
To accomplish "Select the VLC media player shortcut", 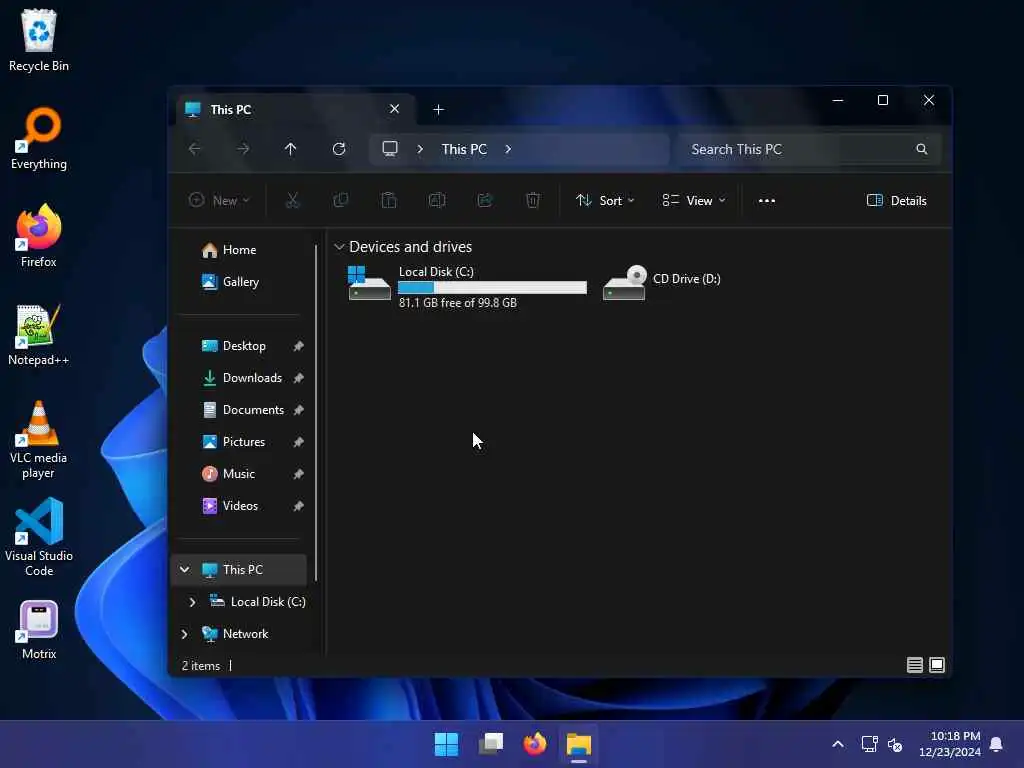I will tap(39, 440).
